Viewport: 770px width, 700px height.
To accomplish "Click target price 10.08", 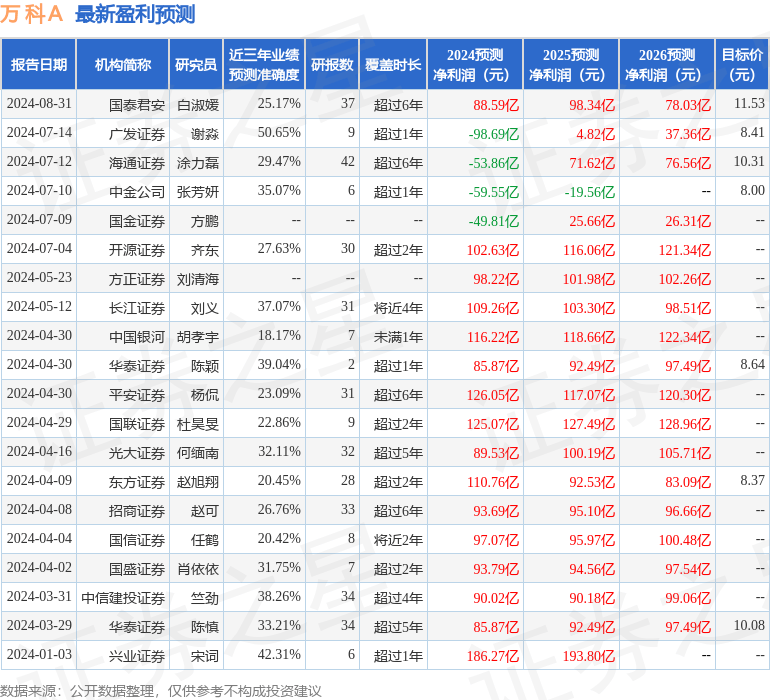I will (x=749, y=625).
